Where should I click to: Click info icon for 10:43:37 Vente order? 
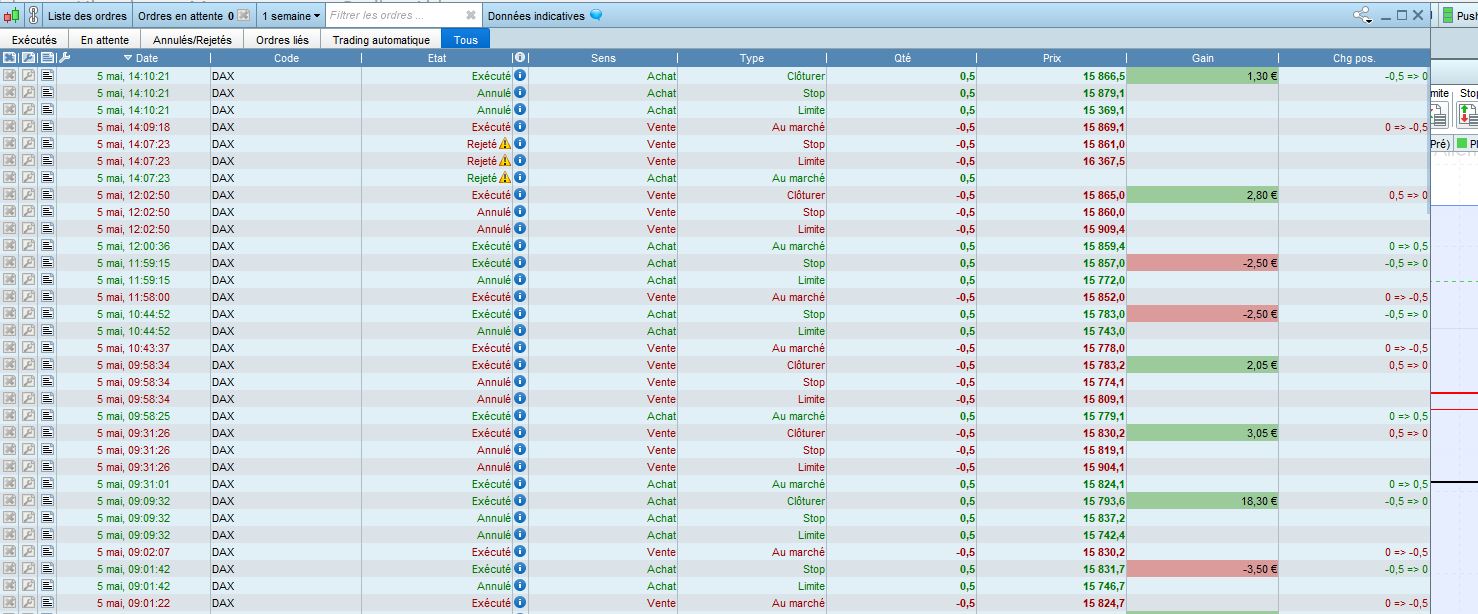click(x=519, y=348)
